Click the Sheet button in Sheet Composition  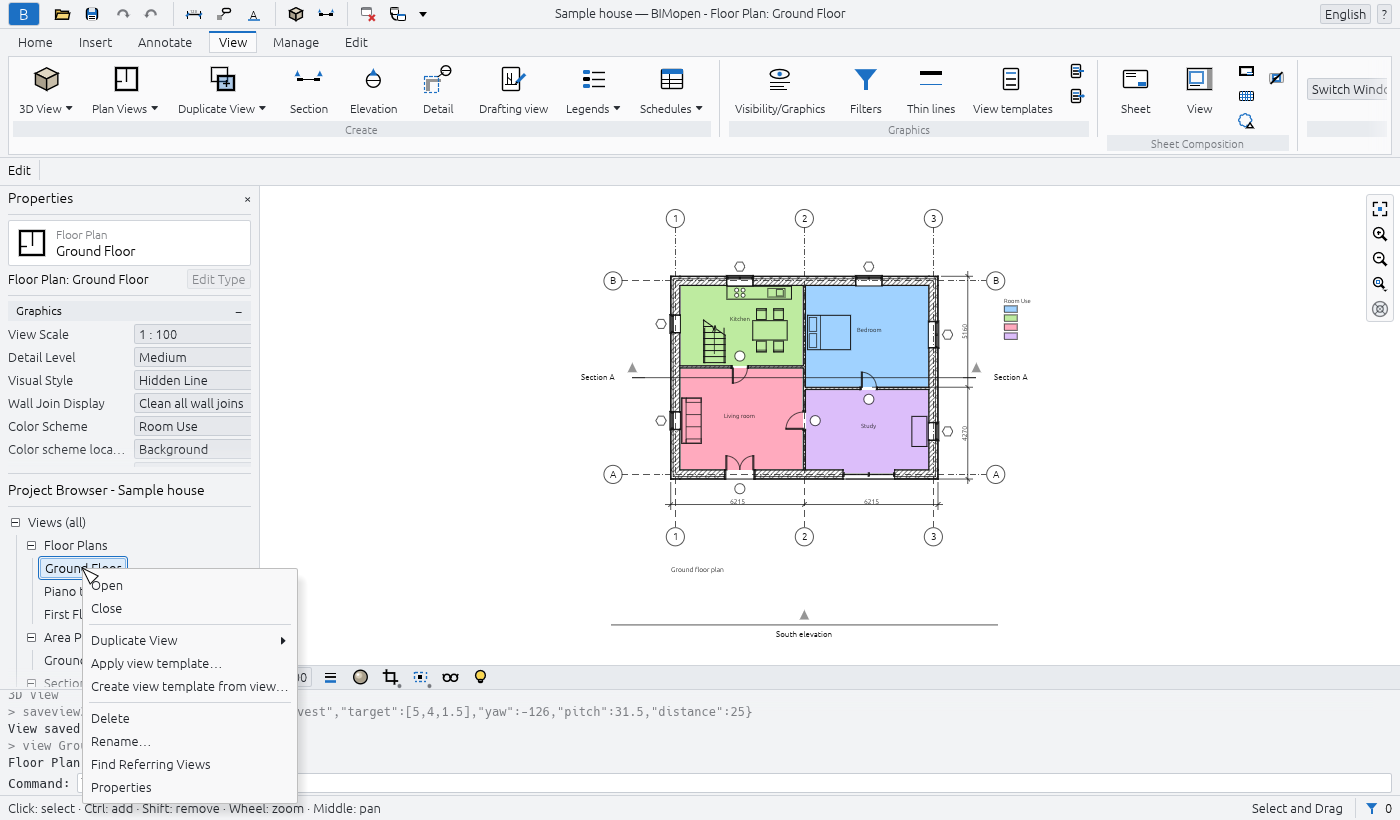coord(1135,91)
